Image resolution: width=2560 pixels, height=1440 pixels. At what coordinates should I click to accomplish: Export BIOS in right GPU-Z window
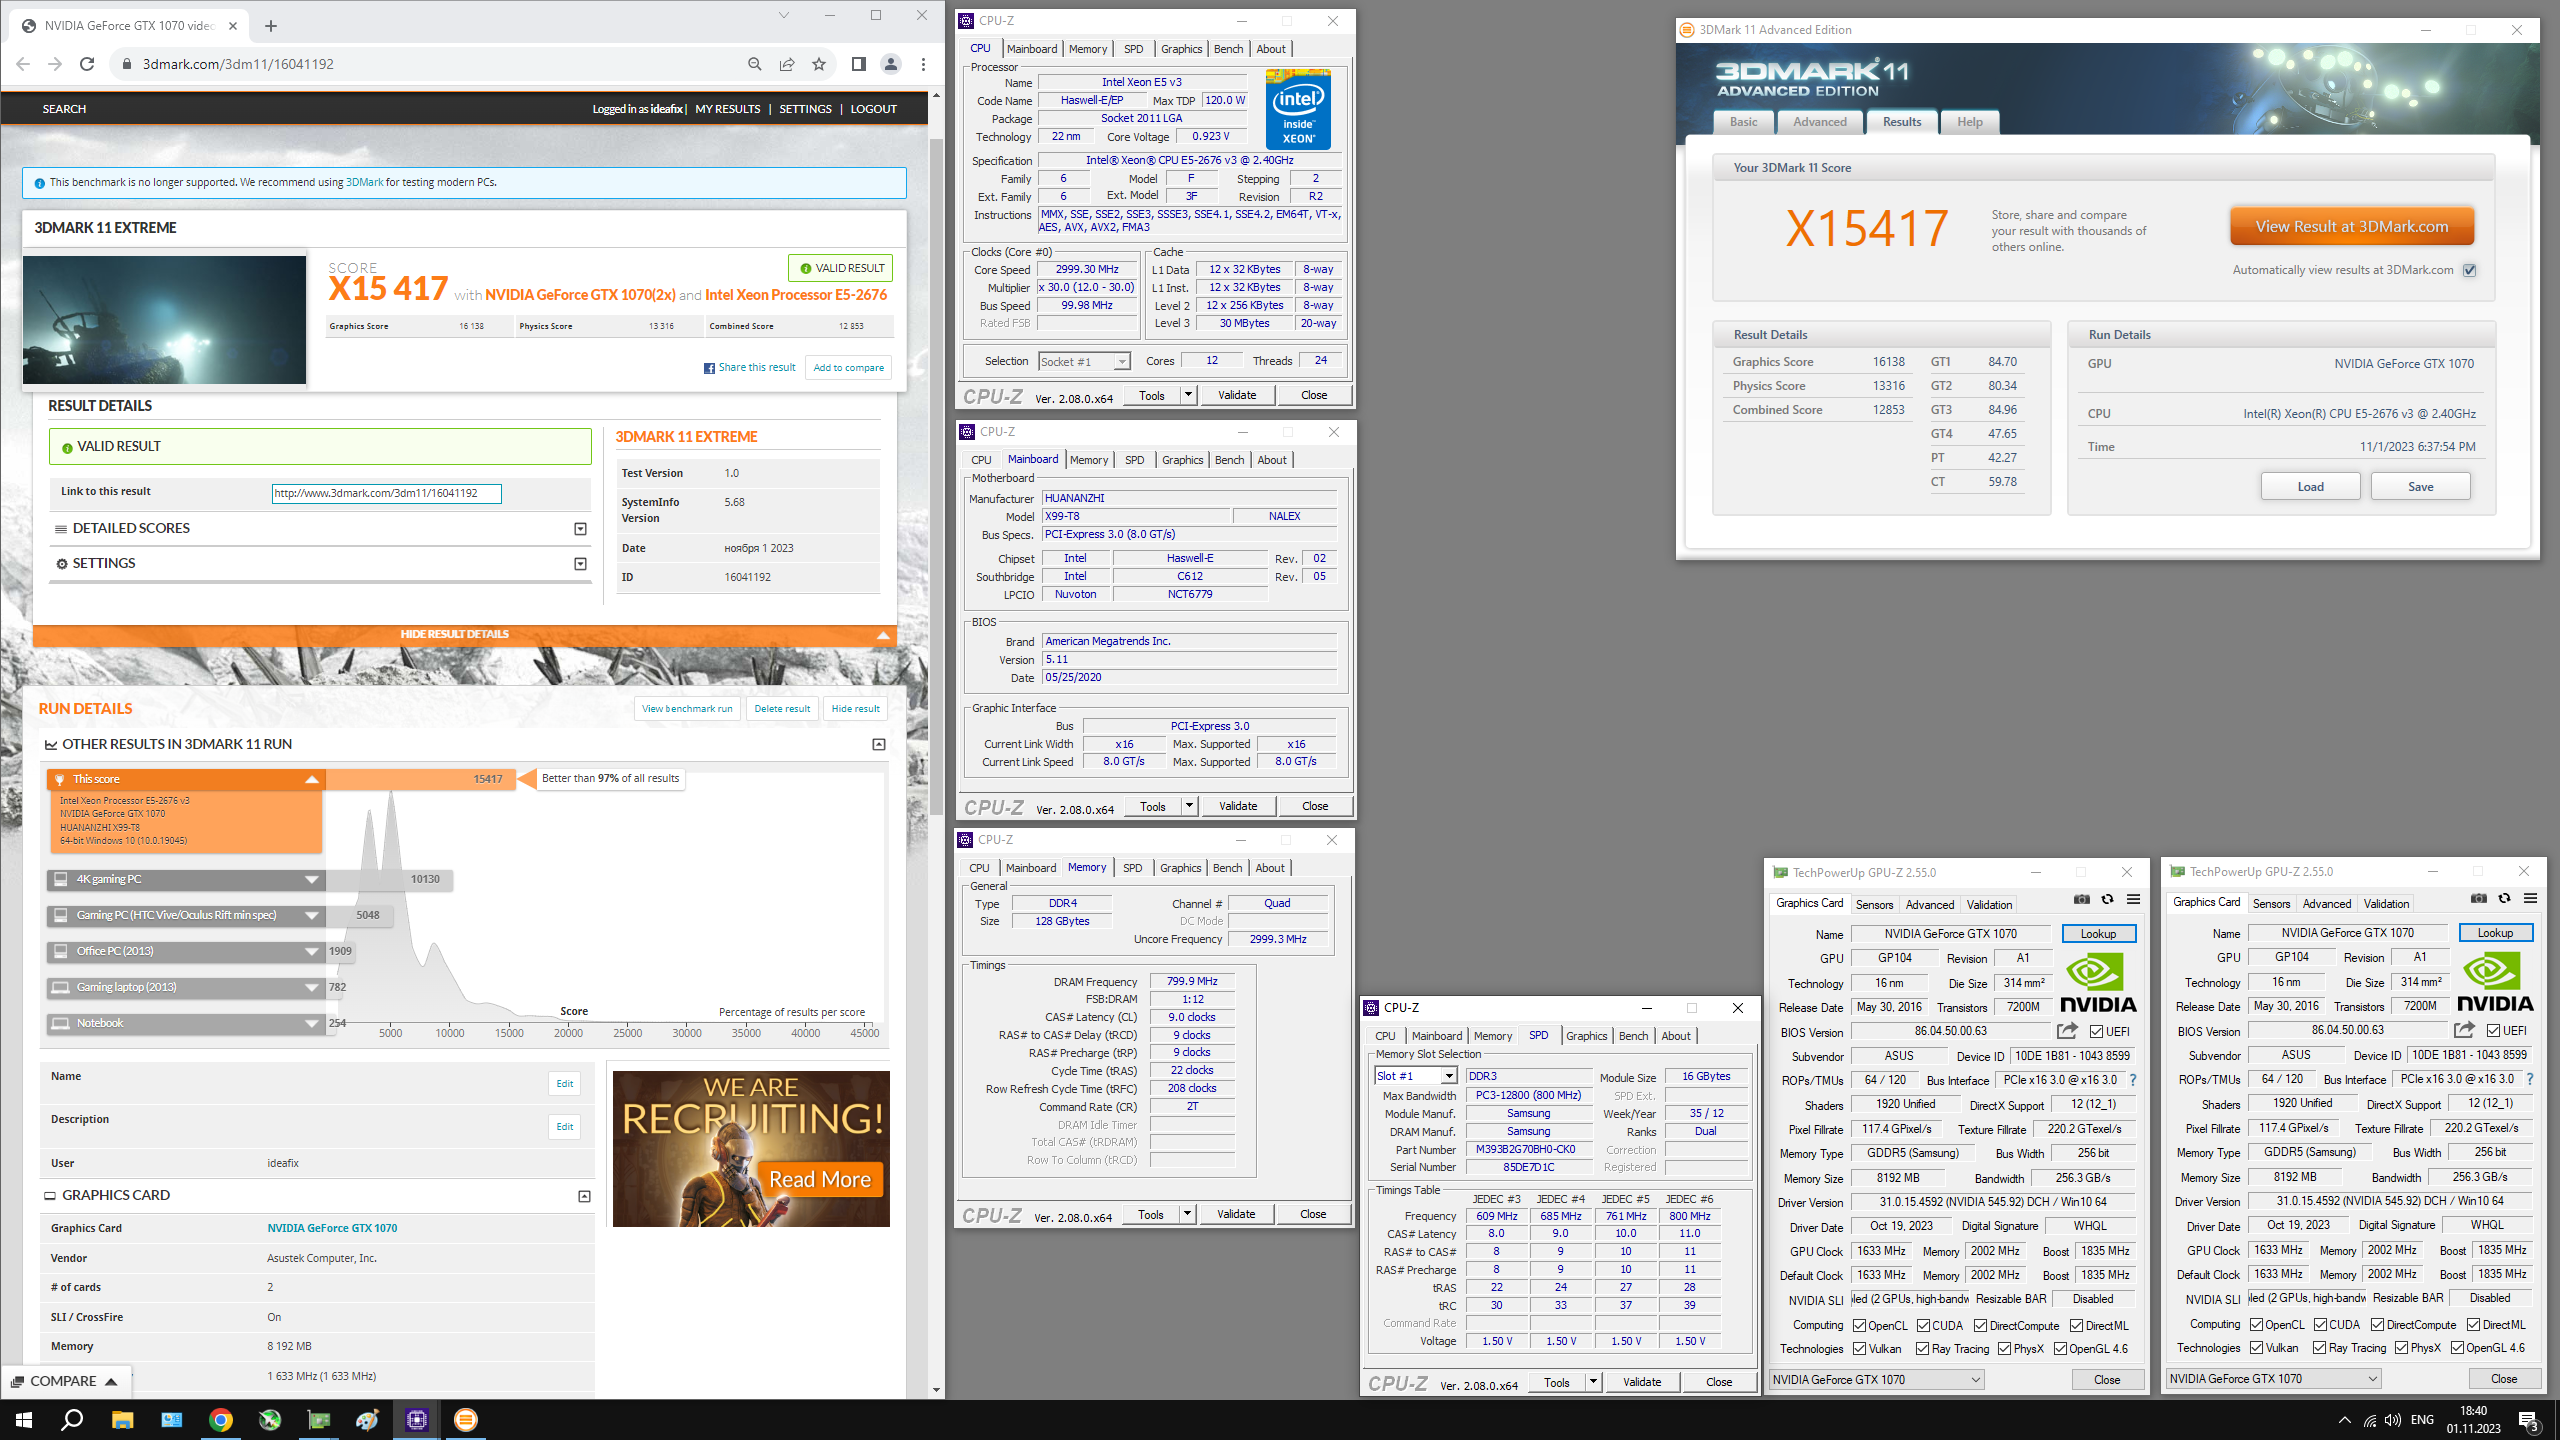pyautogui.click(x=2464, y=1029)
